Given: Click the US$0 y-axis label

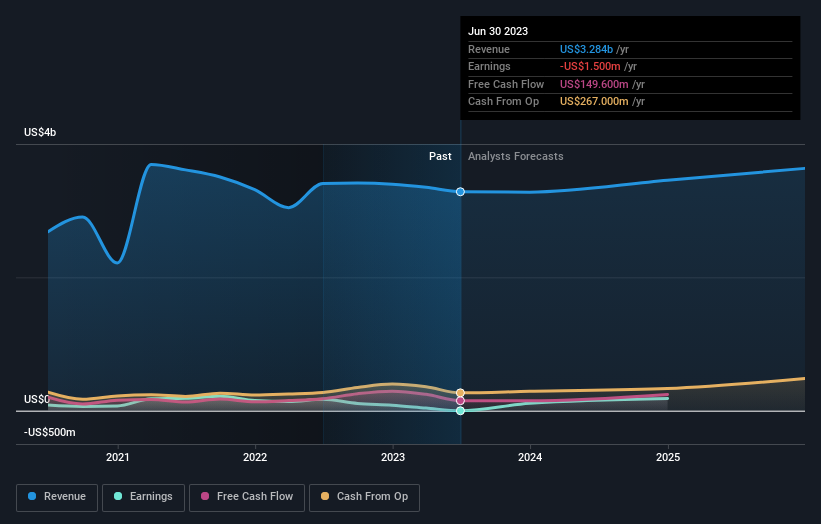Looking at the screenshot, I should pyautogui.click(x=37, y=399).
